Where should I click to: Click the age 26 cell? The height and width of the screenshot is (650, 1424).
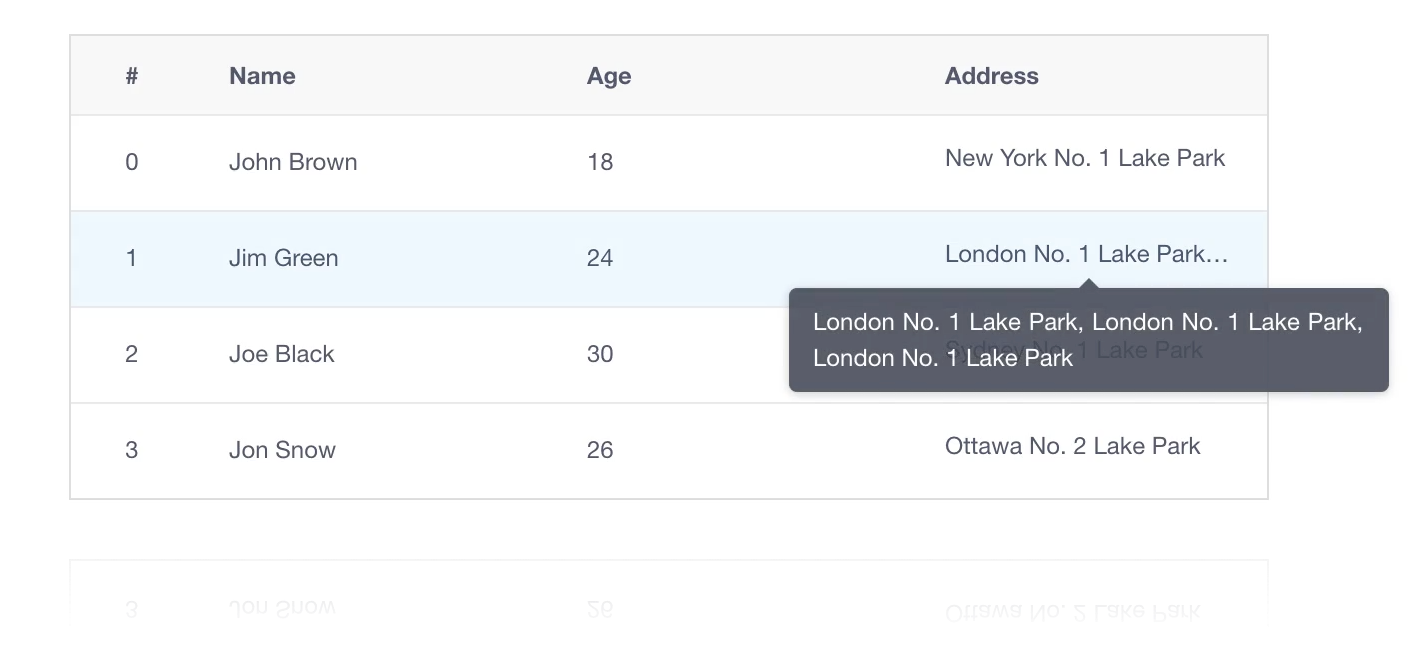(600, 450)
